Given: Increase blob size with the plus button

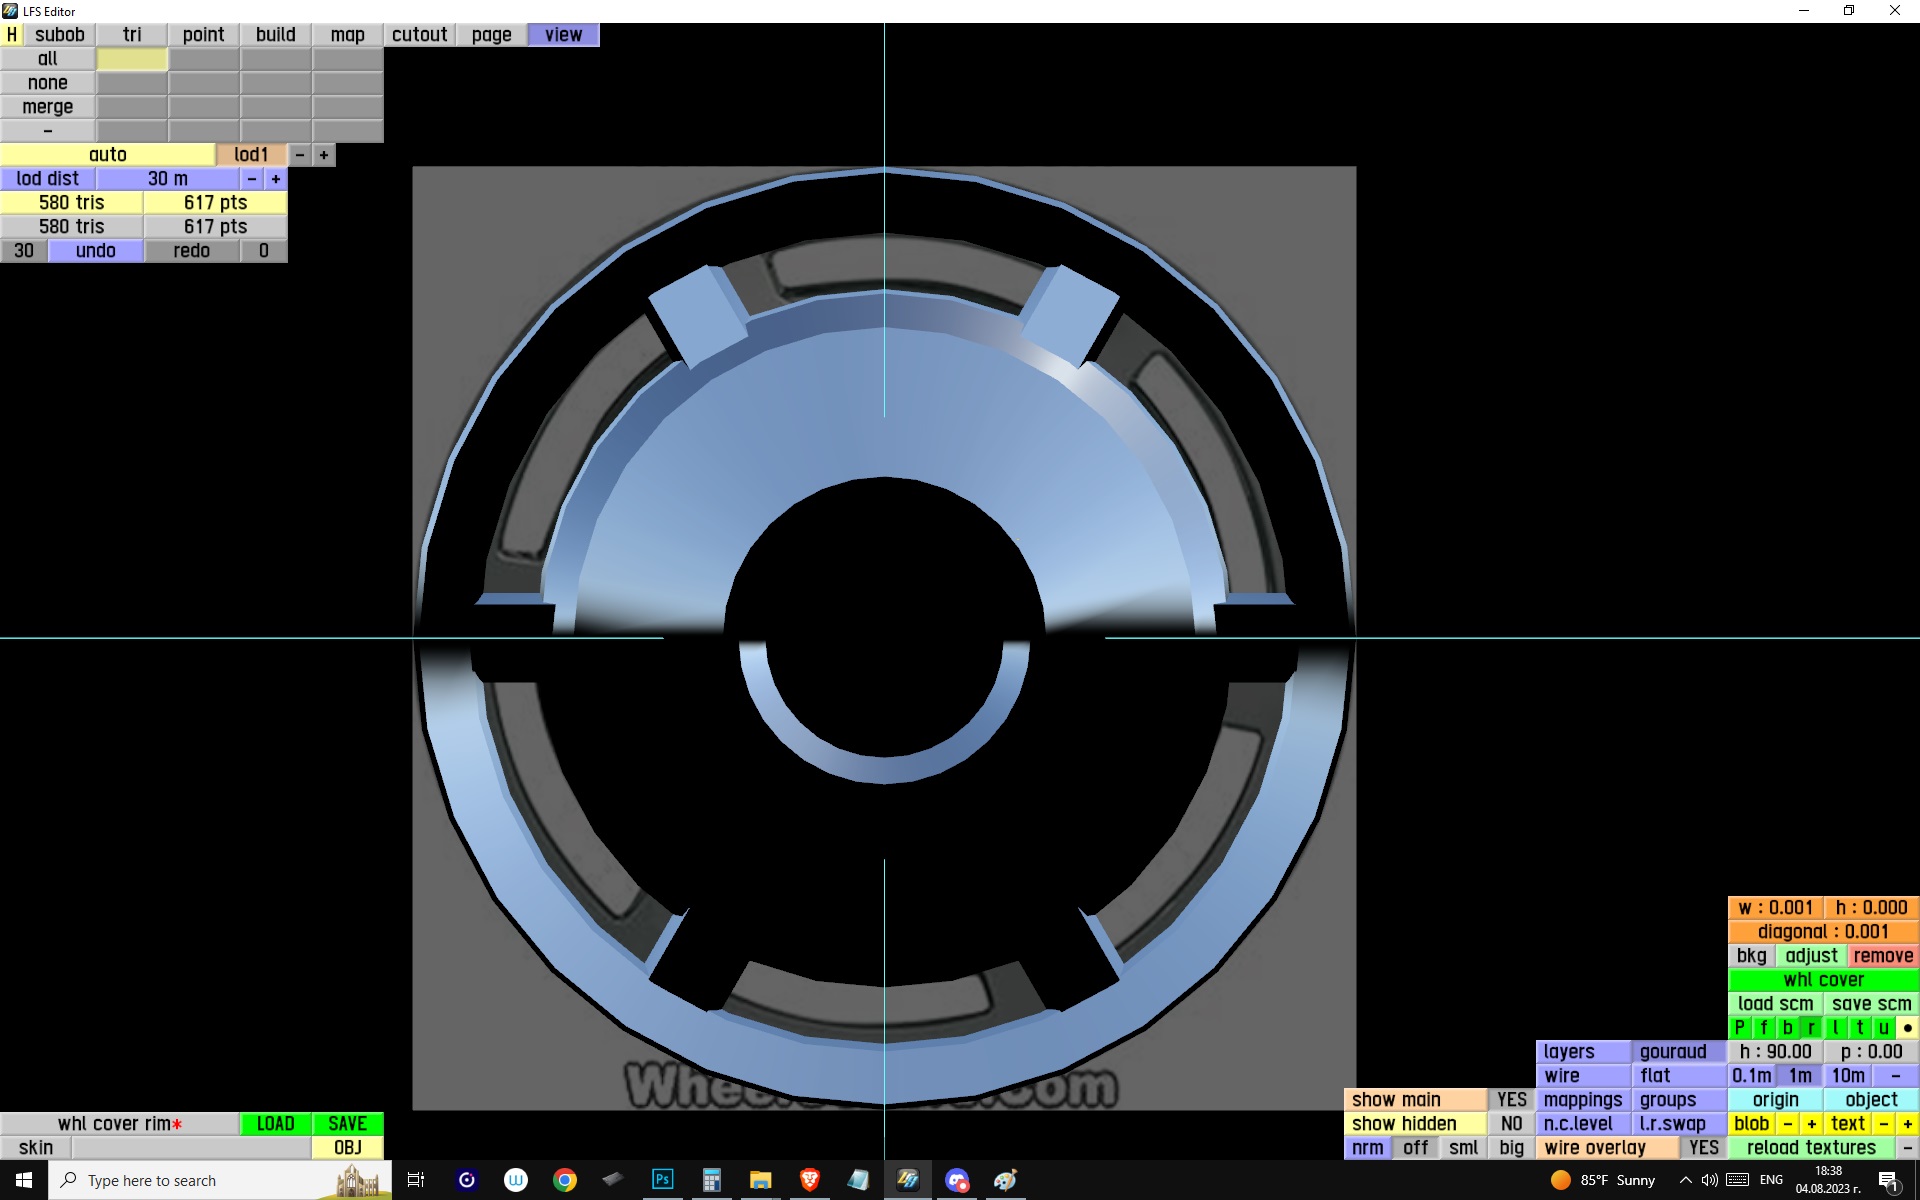Looking at the screenshot, I should pos(1811,1124).
